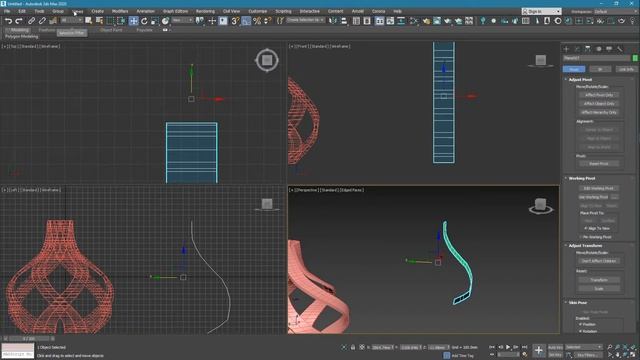Switch to the Link Info button

click(626, 69)
